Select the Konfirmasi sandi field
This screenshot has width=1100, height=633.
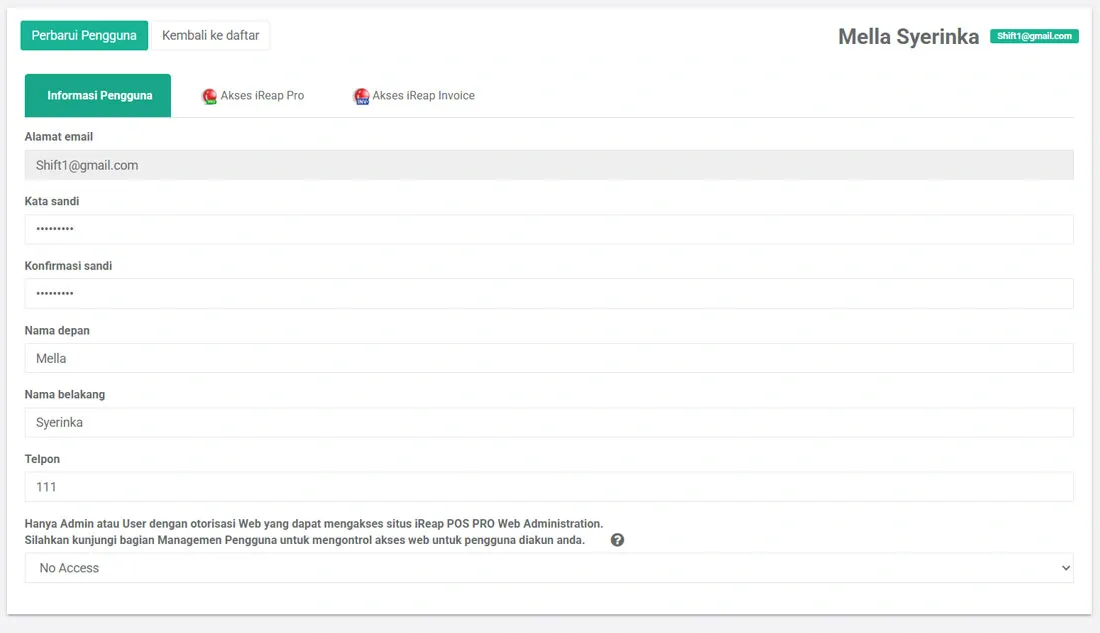pyautogui.click(x=548, y=293)
